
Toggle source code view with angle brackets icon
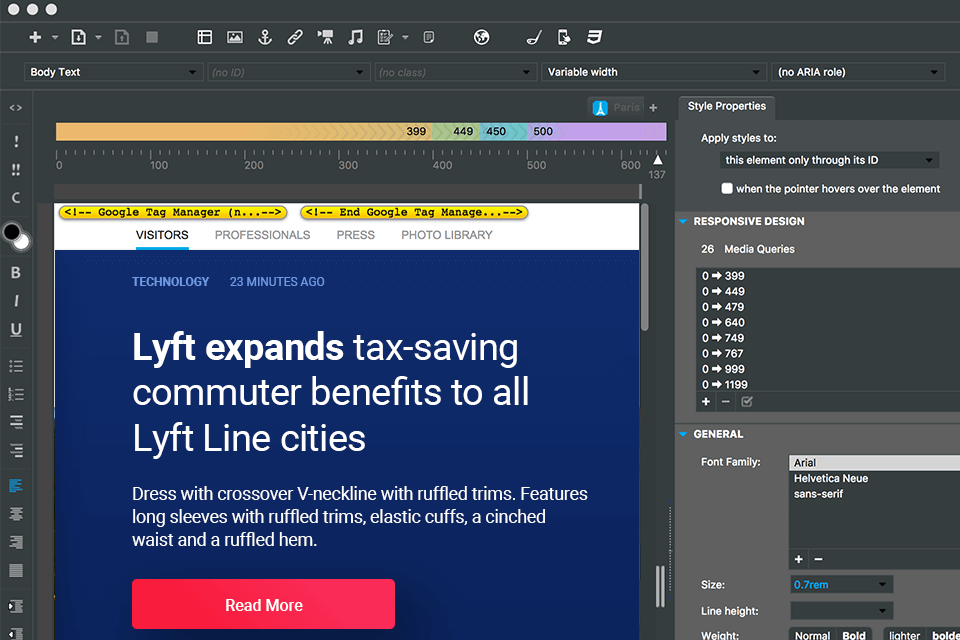pyautogui.click(x=16, y=108)
